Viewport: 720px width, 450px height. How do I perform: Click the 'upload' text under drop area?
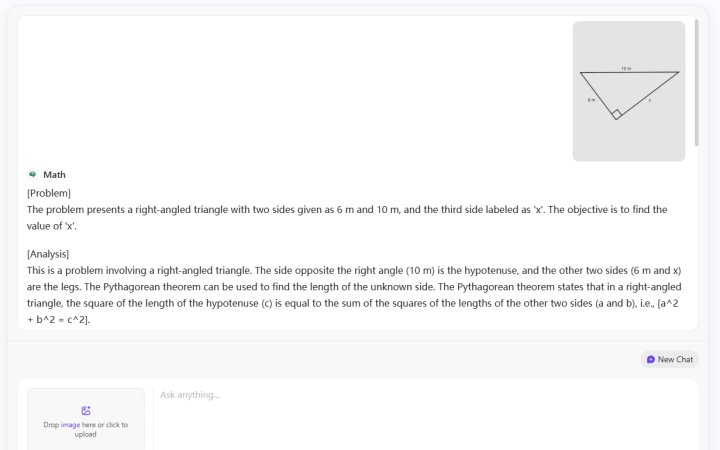tap(85, 434)
